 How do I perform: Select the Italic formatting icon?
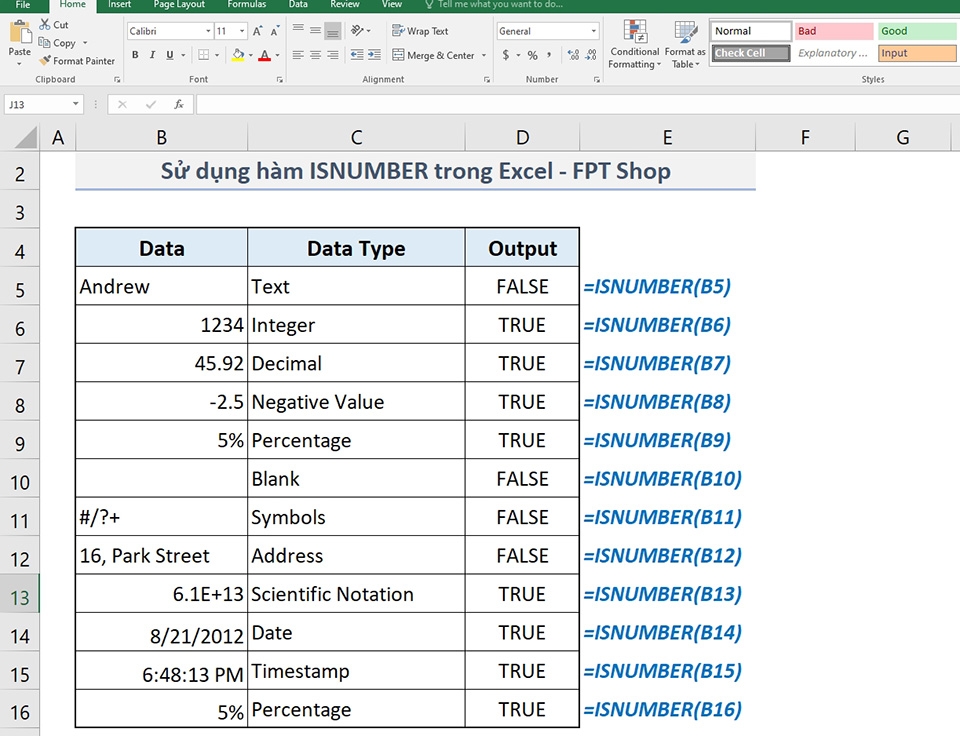coord(152,55)
